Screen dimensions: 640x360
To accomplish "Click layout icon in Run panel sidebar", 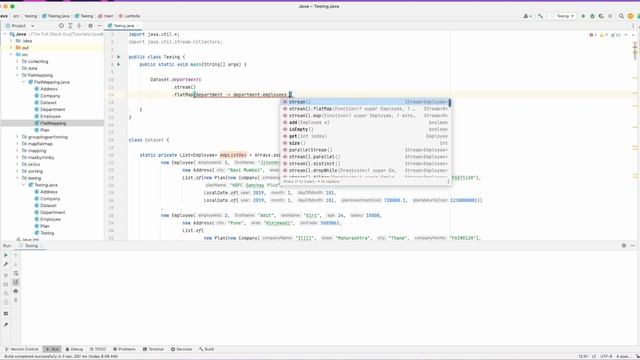I will pyautogui.click(x=6, y=313).
